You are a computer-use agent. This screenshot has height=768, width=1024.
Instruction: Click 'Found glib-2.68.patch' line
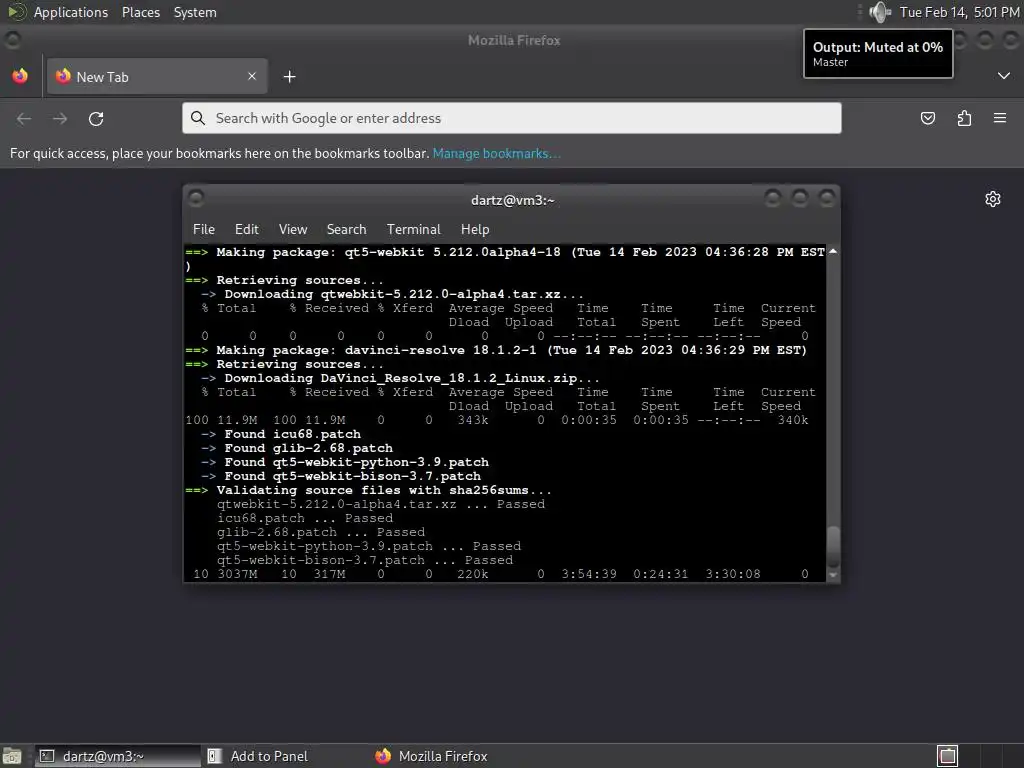click(x=308, y=448)
